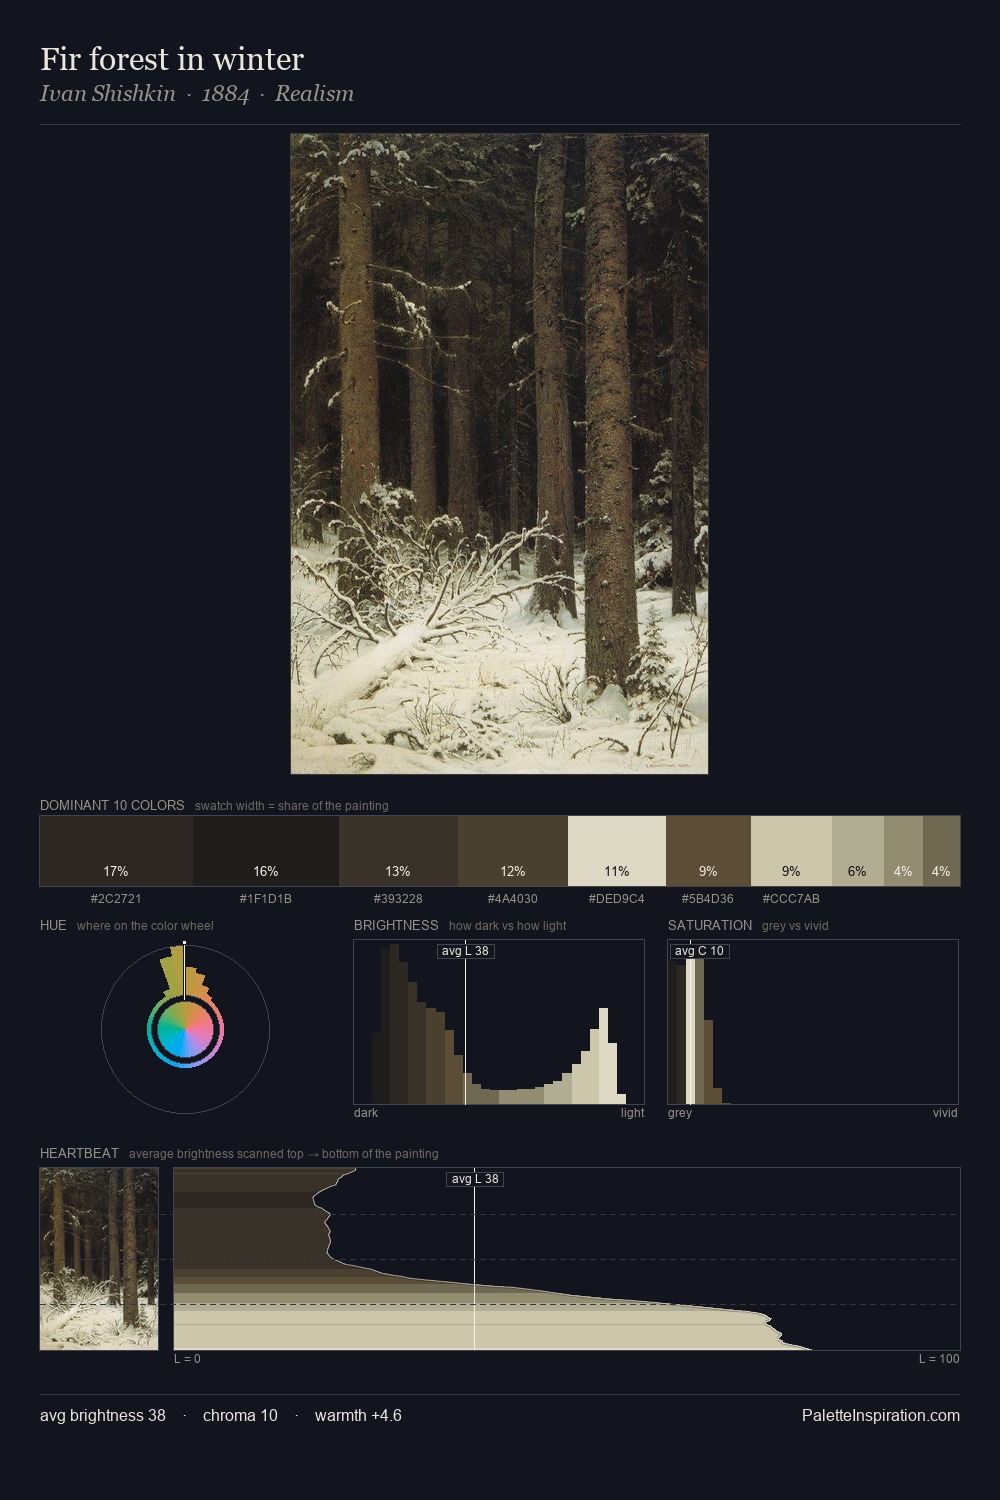The height and width of the screenshot is (1500, 1000).
Task: Click the warmth +4.6 footer text
Action: [x=358, y=1415]
